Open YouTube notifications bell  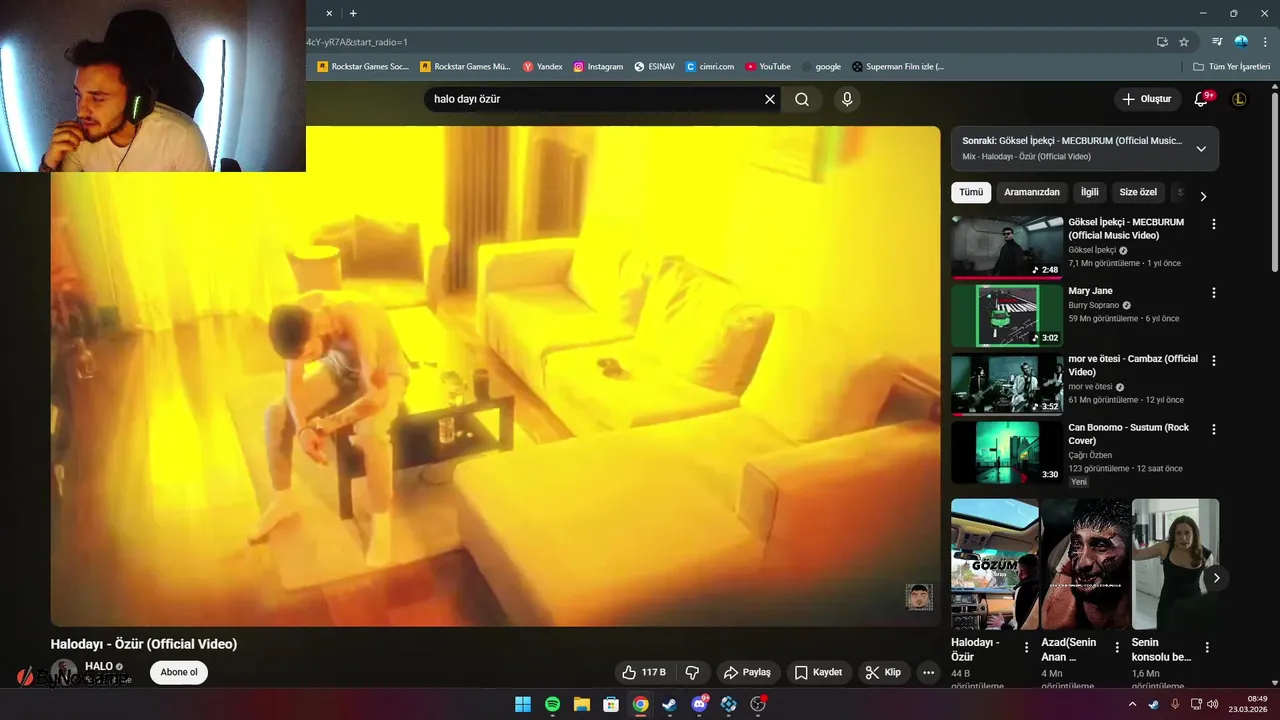pos(1202,99)
